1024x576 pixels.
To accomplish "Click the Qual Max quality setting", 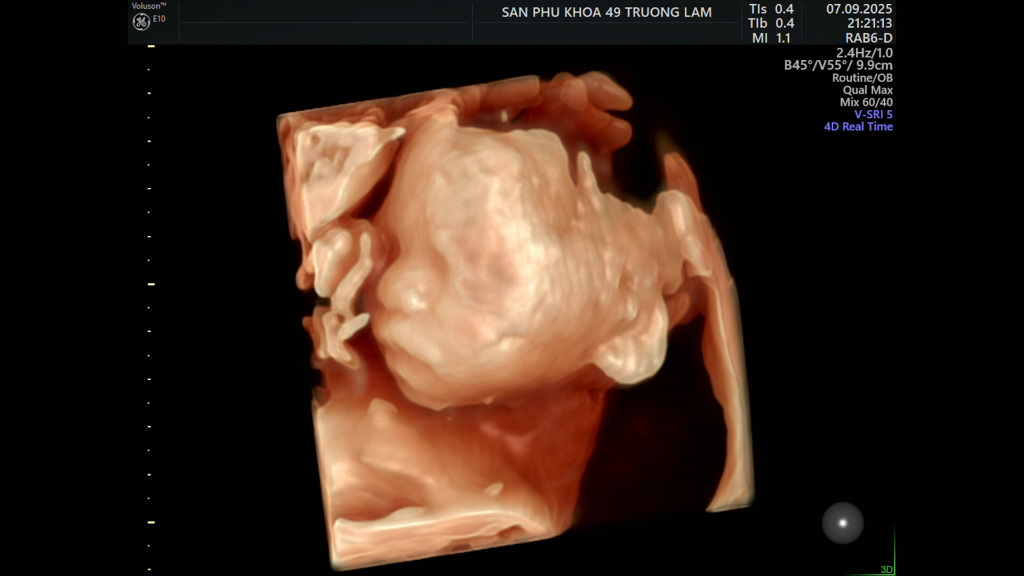I will click(867, 90).
